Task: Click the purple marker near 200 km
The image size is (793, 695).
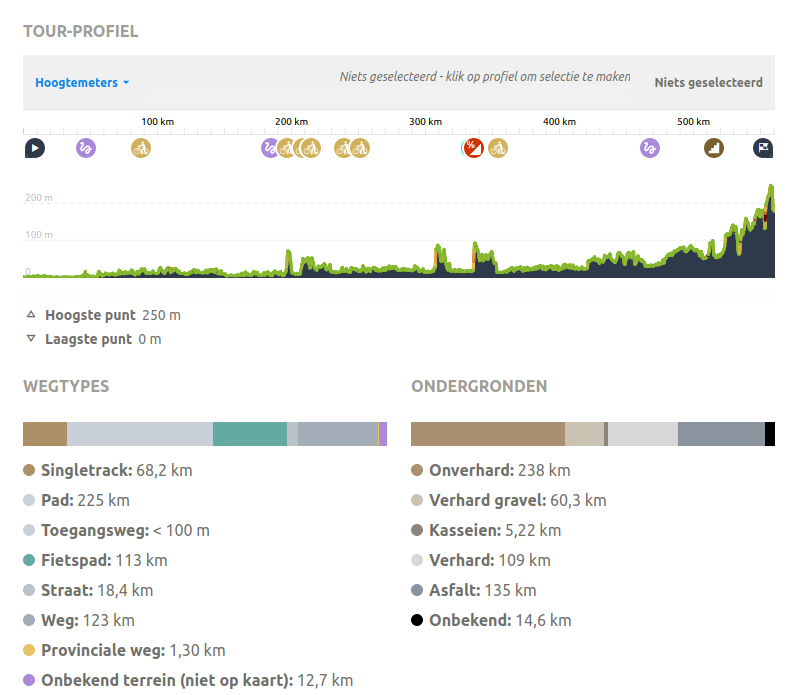Action: point(268,149)
